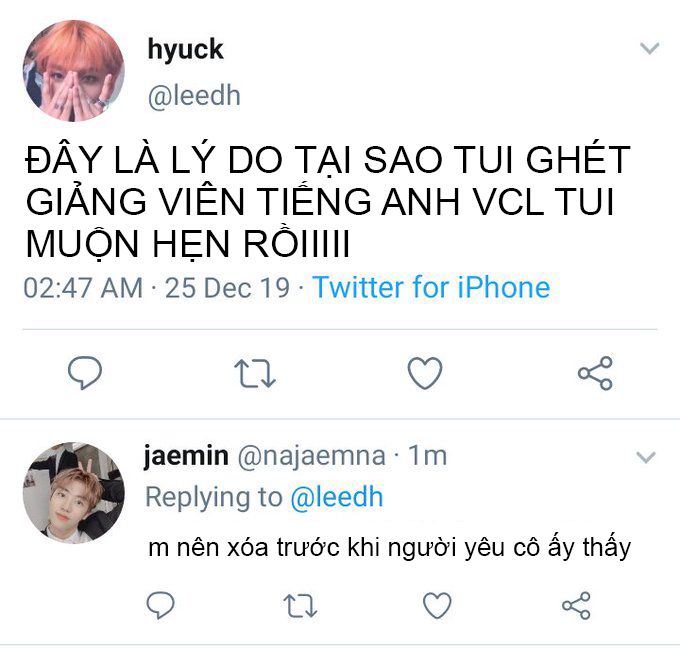Open the @najaemna handle

click(311, 457)
